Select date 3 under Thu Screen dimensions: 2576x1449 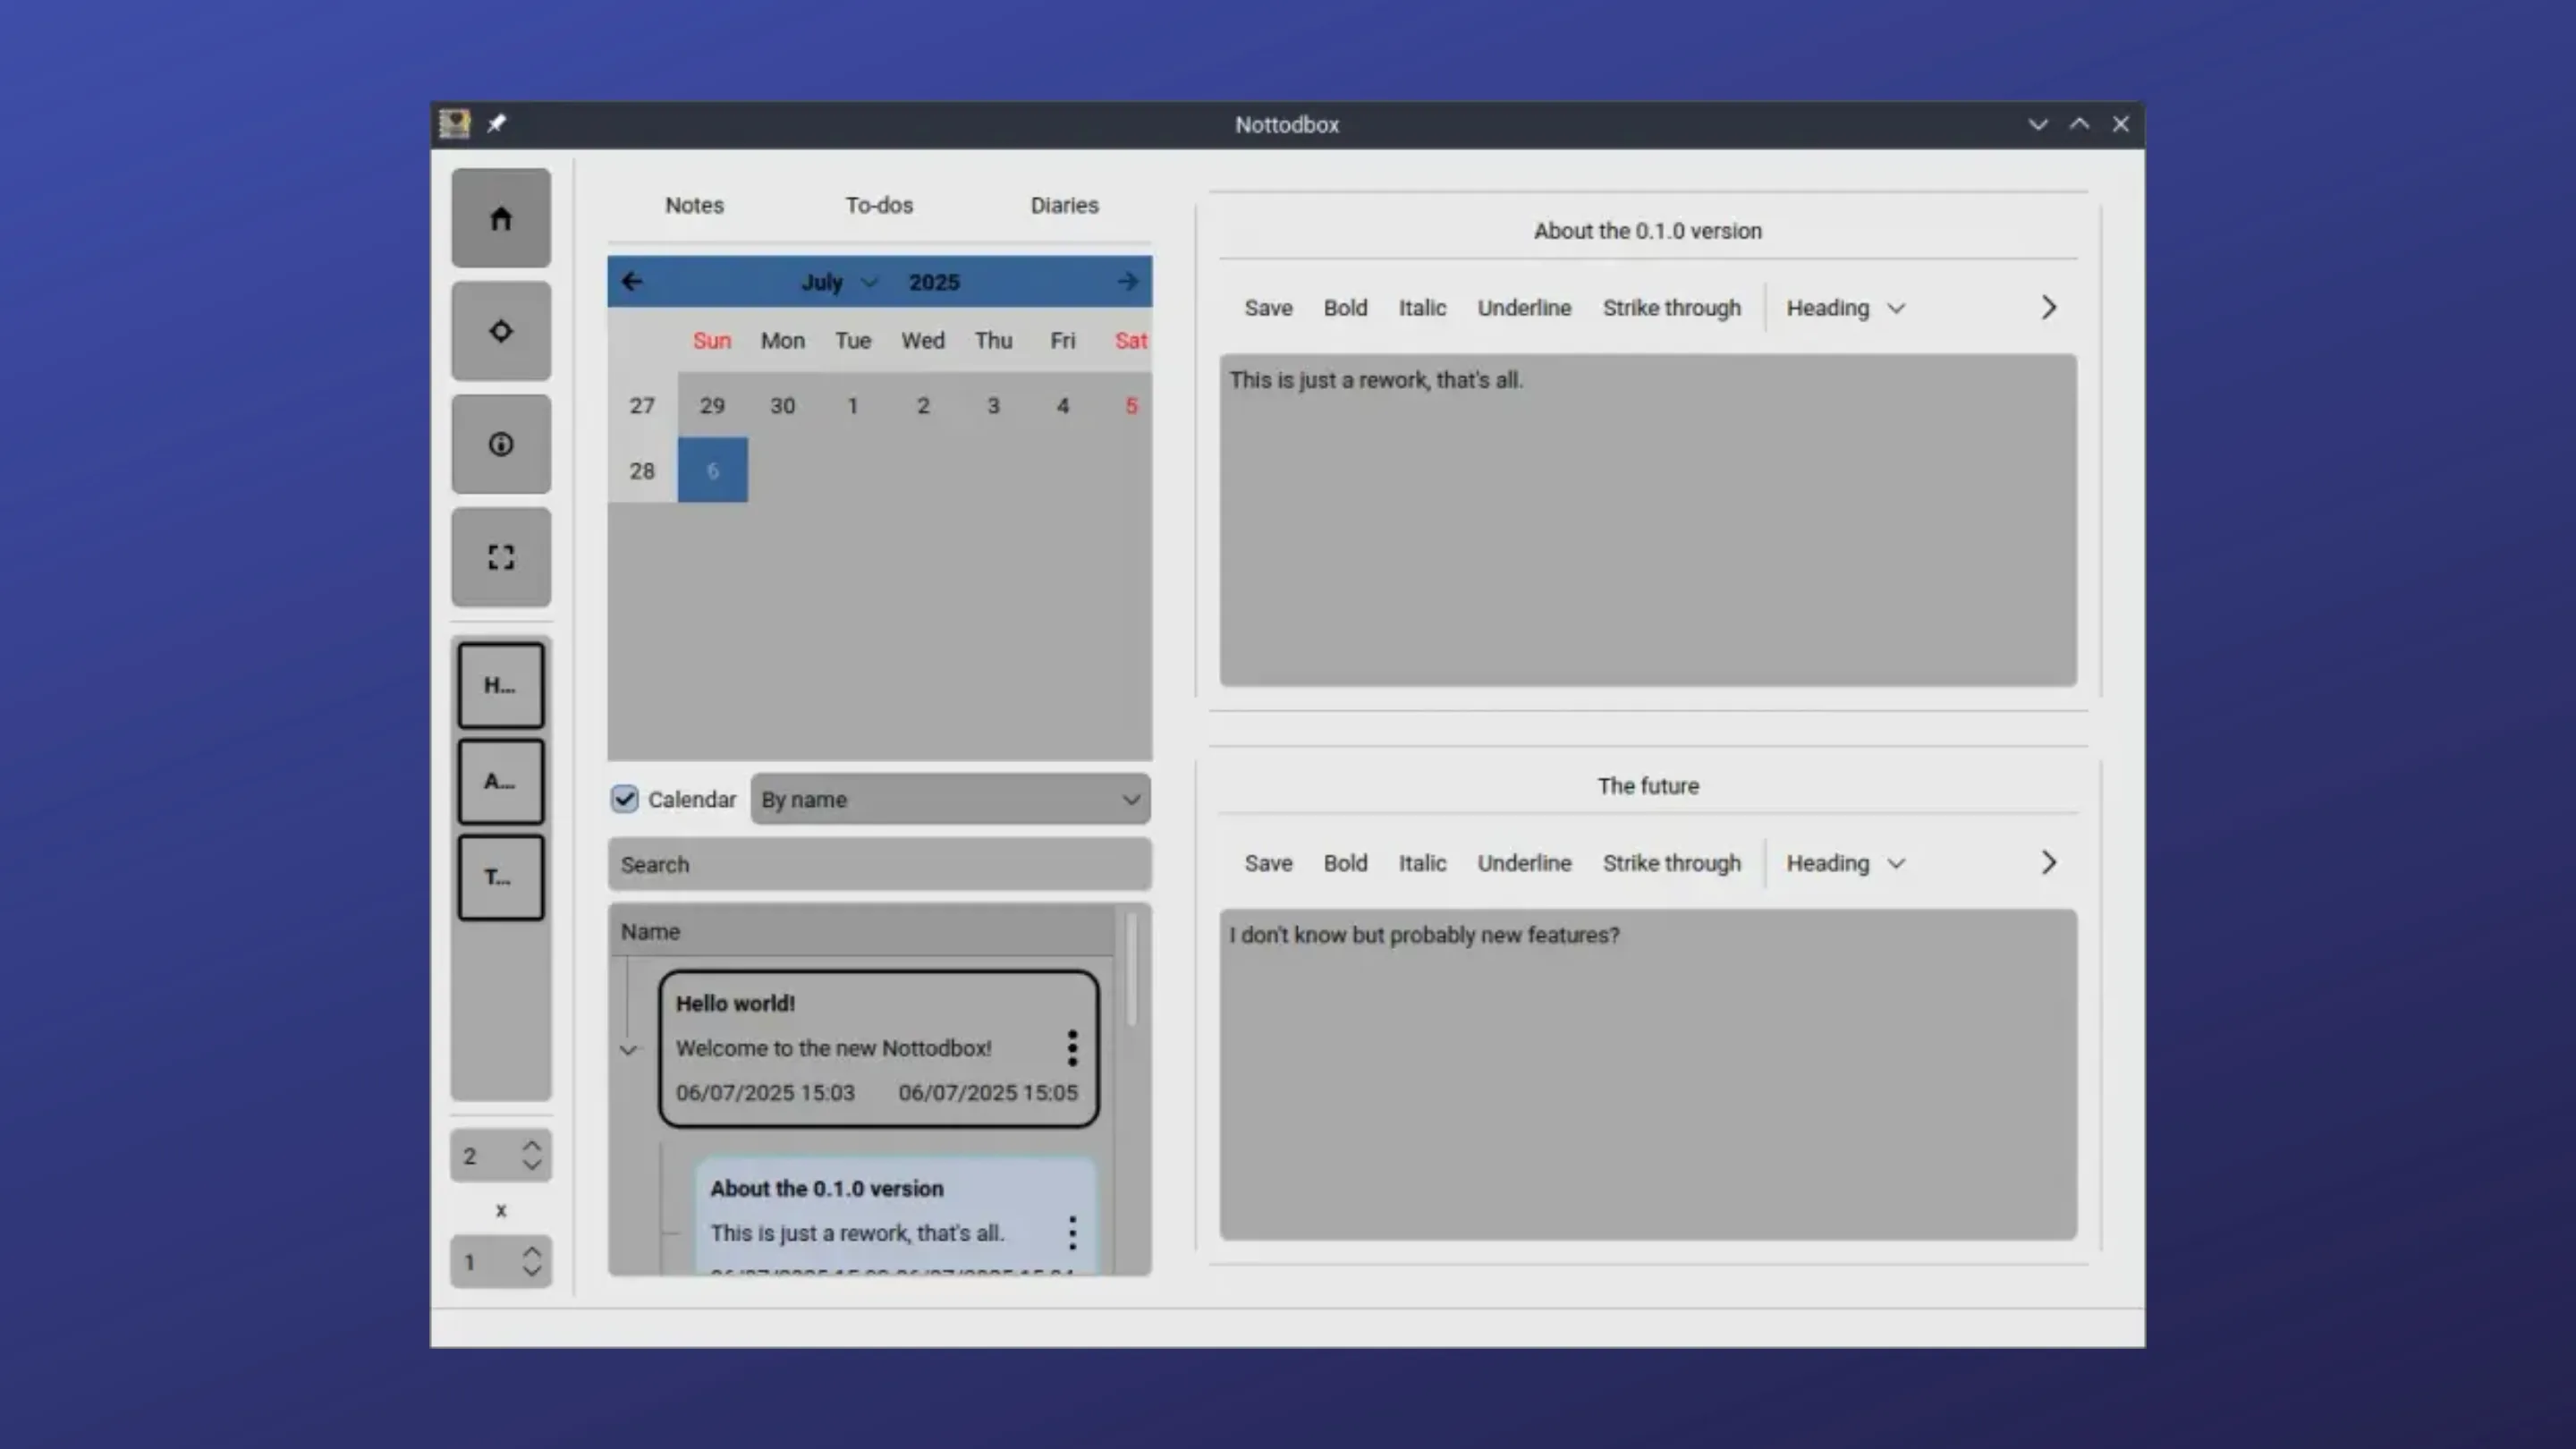click(x=993, y=405)
